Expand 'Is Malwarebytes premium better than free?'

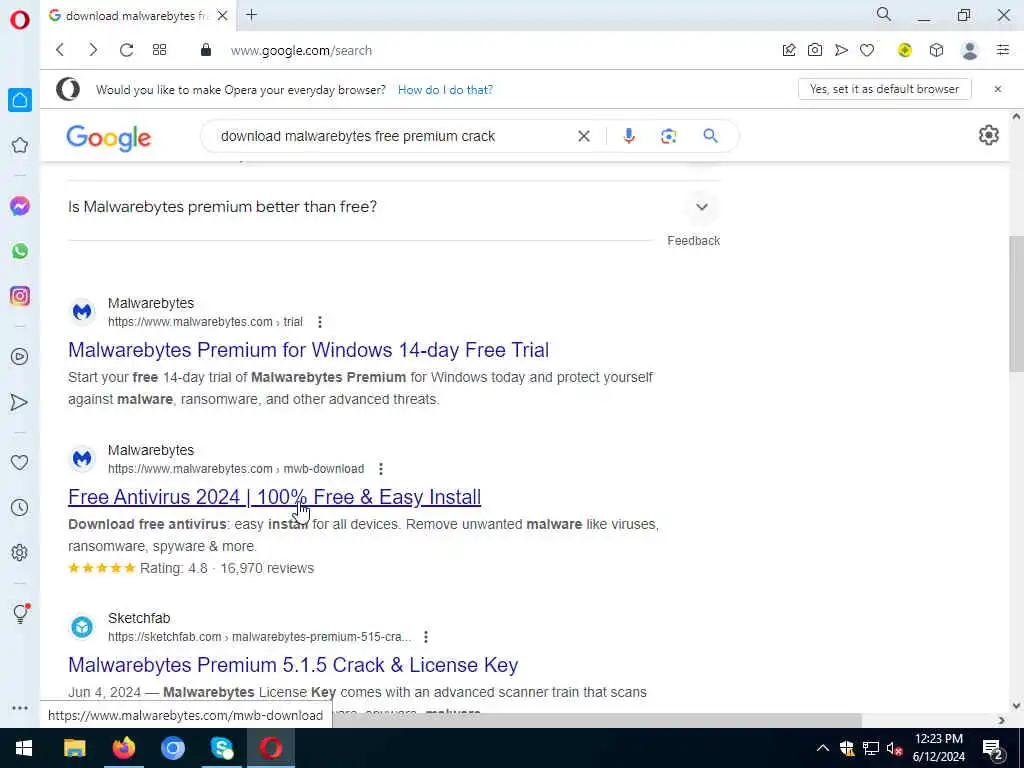(x=702, y=207)
